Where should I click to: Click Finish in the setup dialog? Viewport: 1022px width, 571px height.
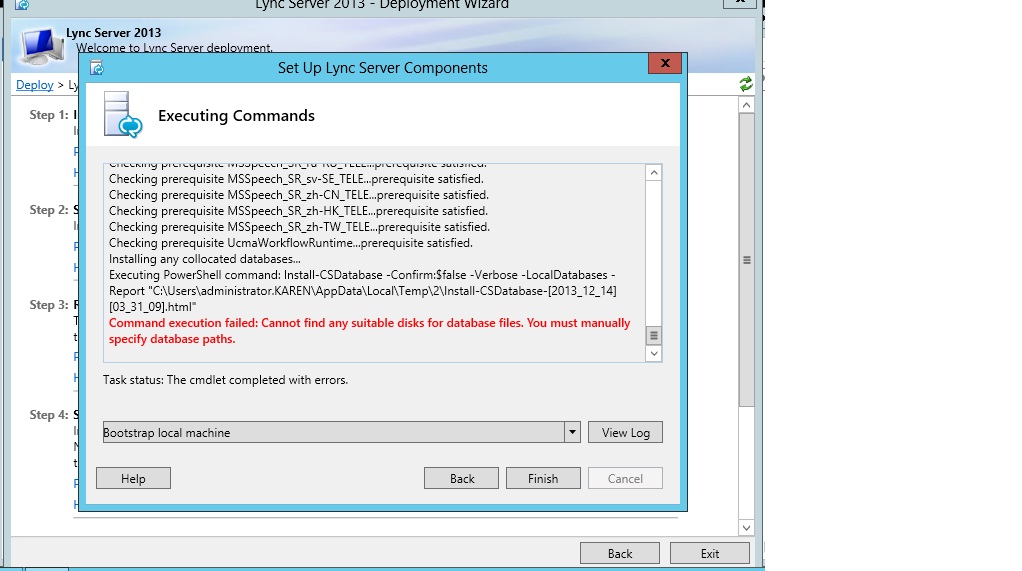[543, 479]
